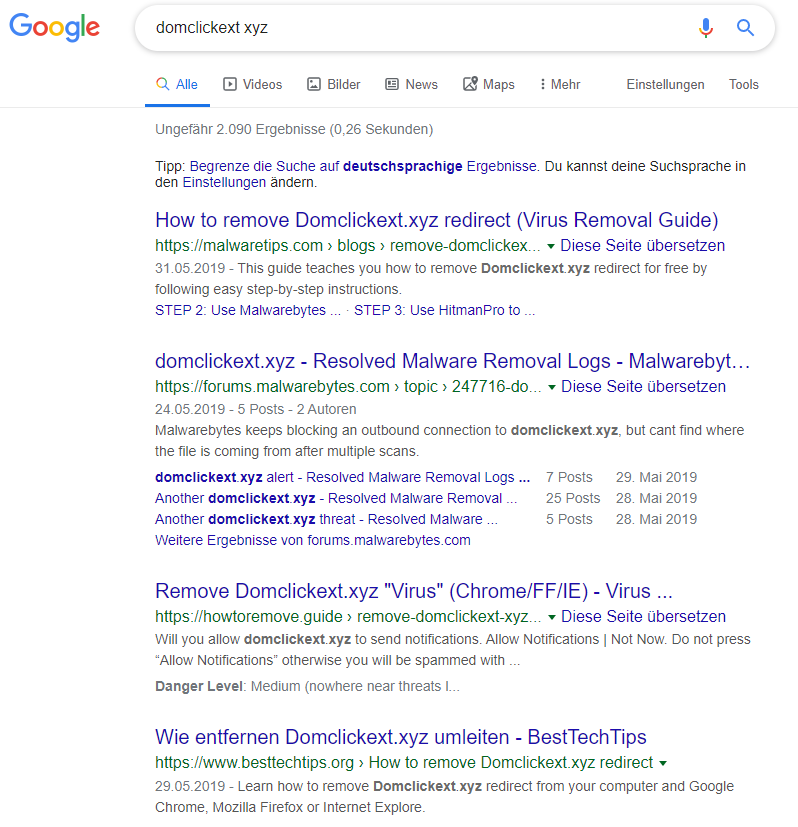Expand dropdown arrow next to malwaretips.com URL
Screen dimensions: 798x827
tap(551, 246)
